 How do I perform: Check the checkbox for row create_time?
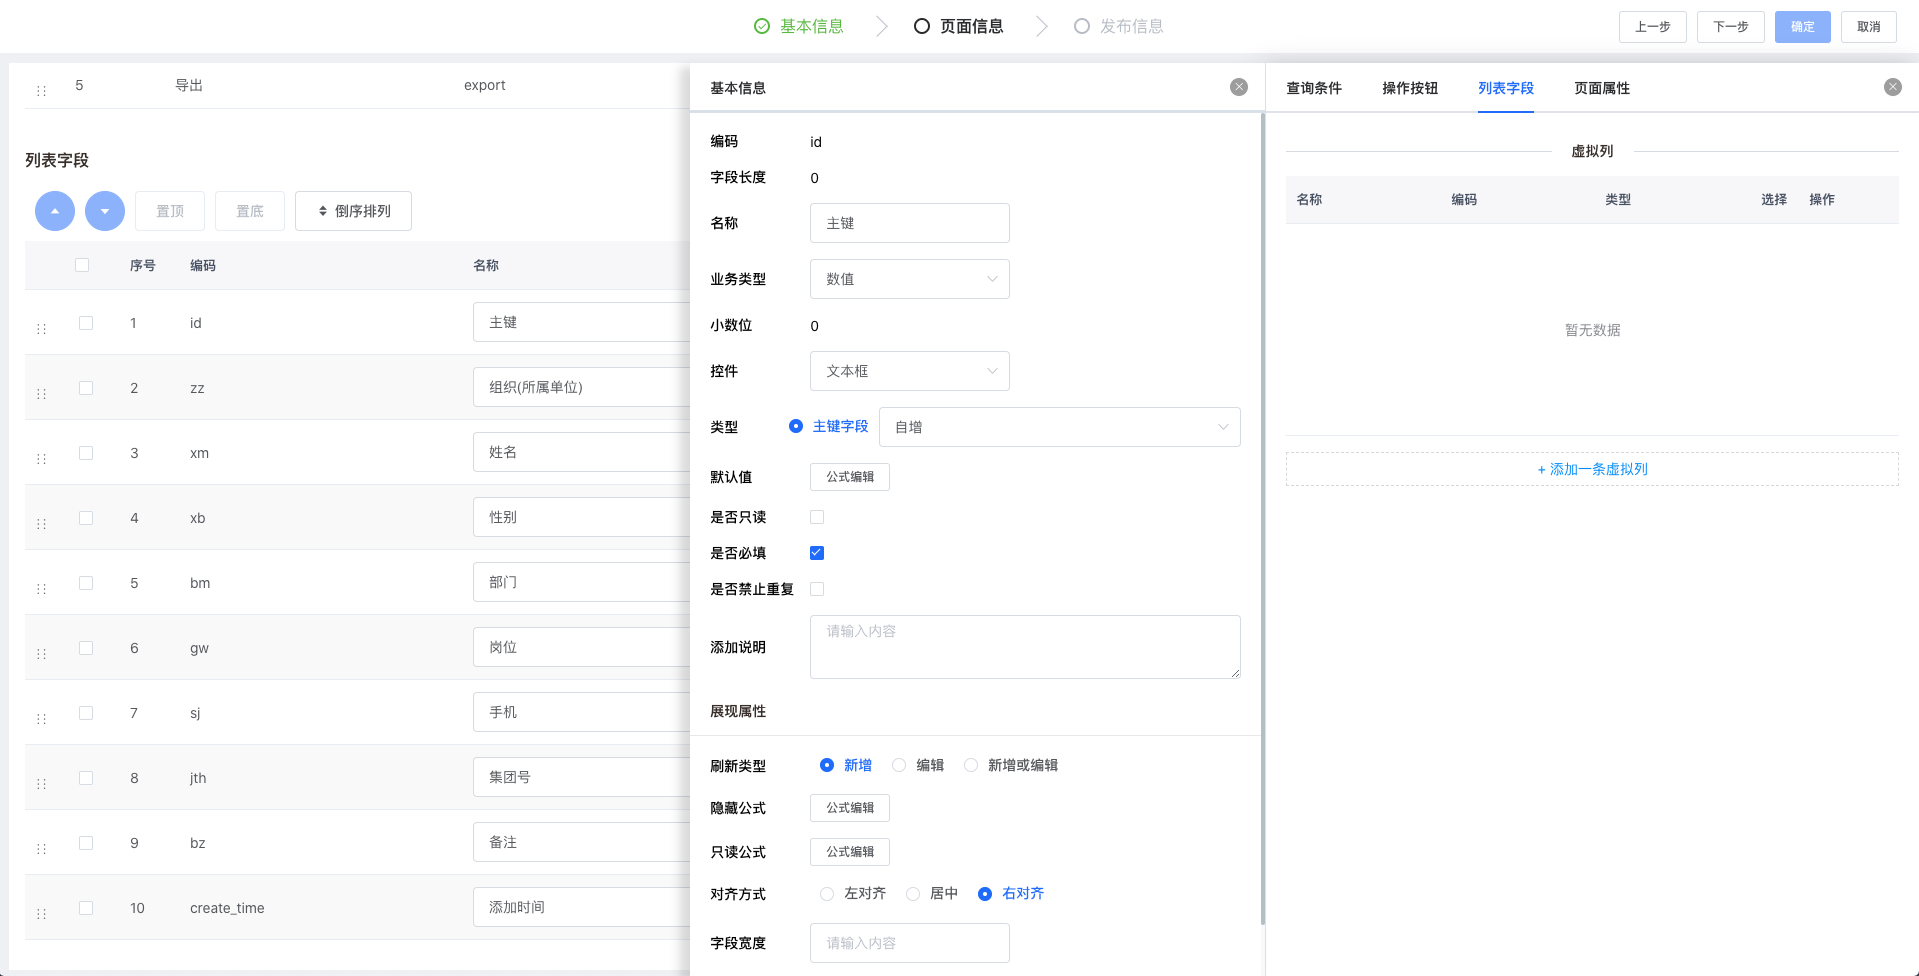(x=86, y=908)
